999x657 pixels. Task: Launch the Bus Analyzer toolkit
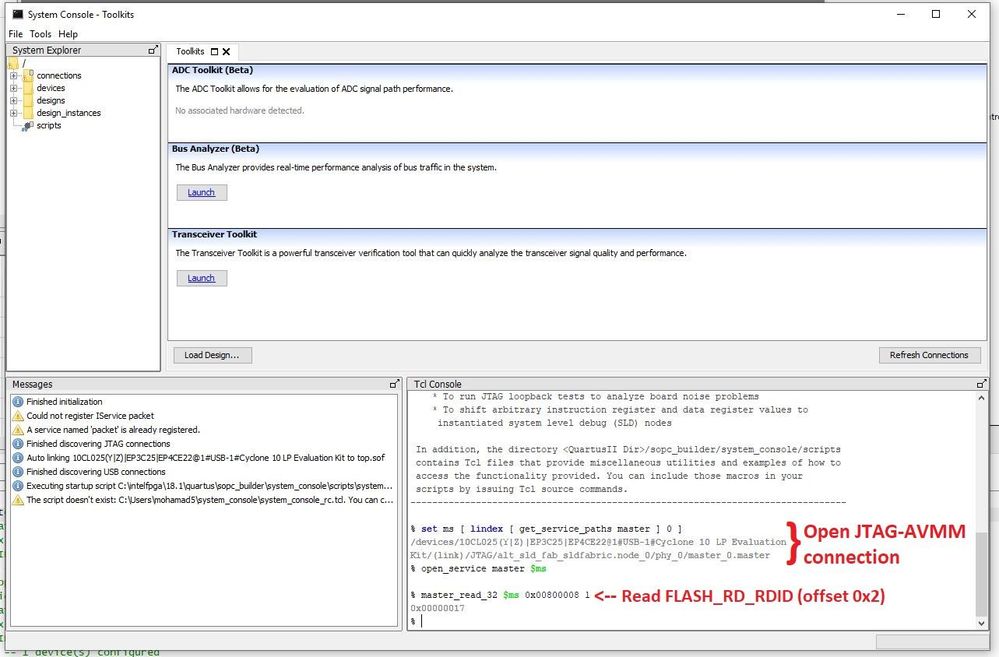(x=201, y=192)
